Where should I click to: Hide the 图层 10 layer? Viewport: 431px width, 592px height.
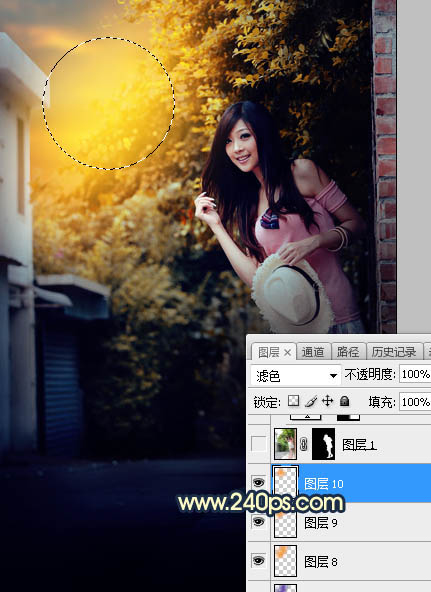pyautogui.click(x=259, y=483)
